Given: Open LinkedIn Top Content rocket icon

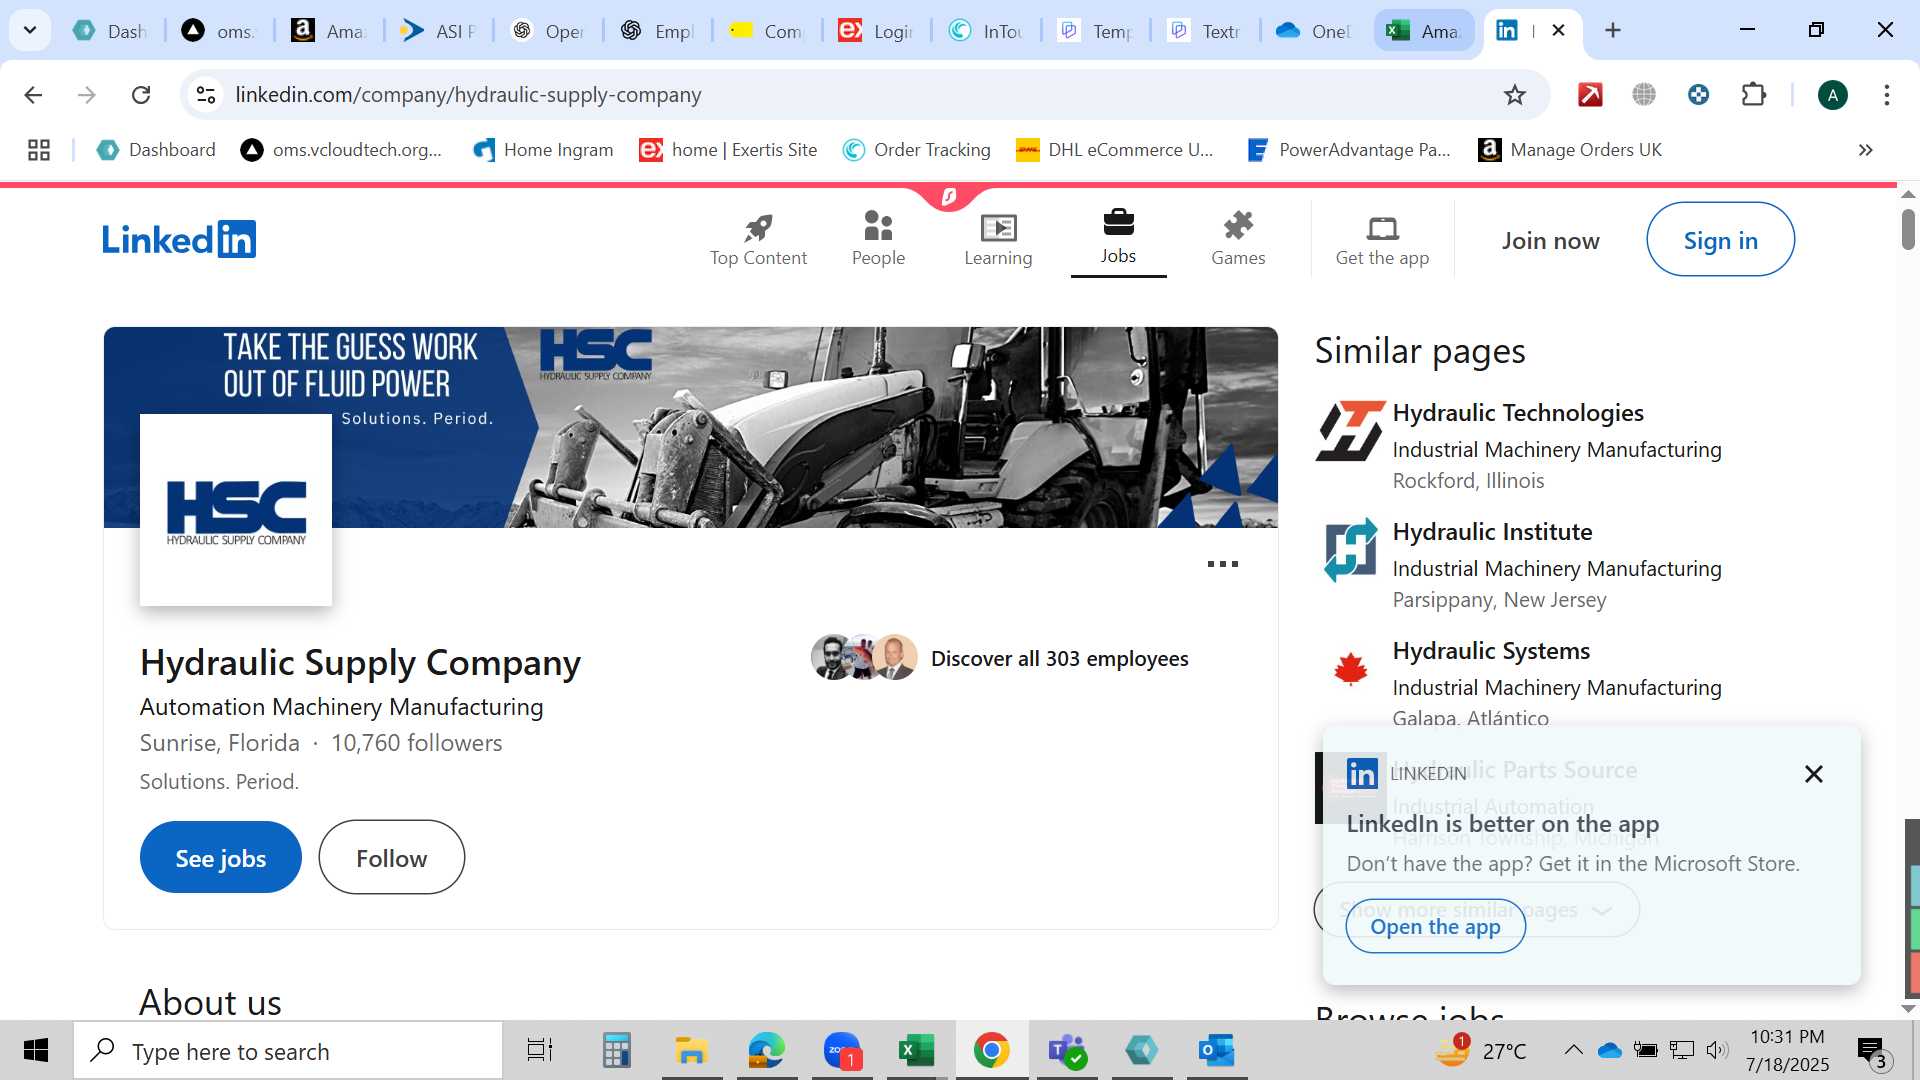Looking at the screenshot, I should pos(758,228).
